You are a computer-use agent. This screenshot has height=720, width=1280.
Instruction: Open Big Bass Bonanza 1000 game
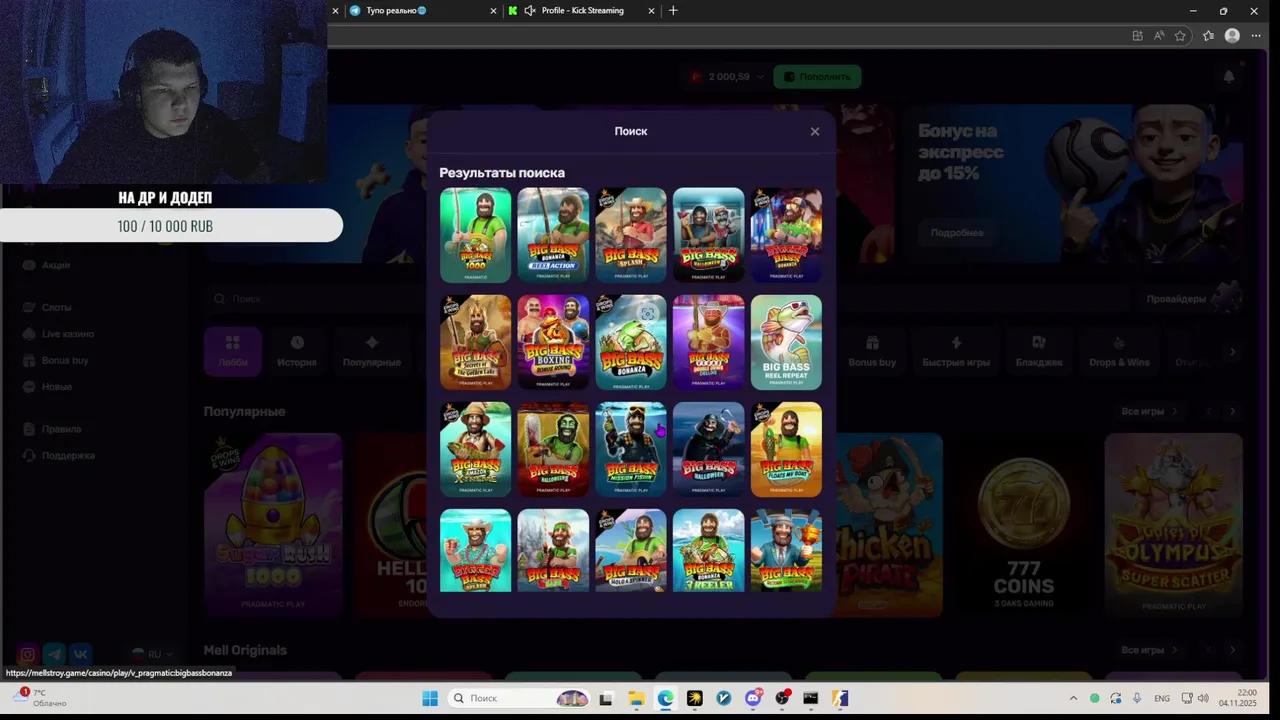(x=475, y=235)
